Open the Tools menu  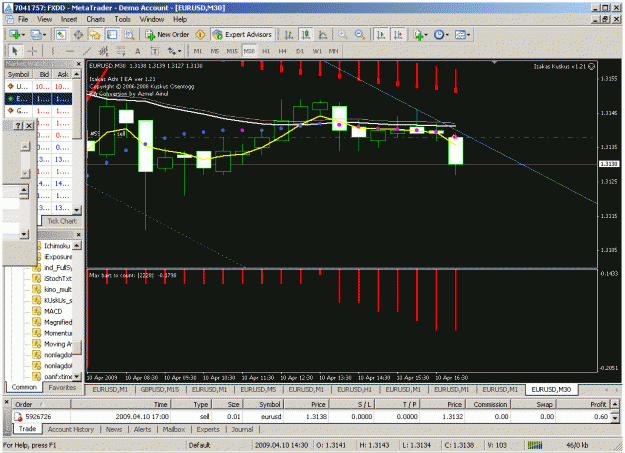click(x=122, y=19)
